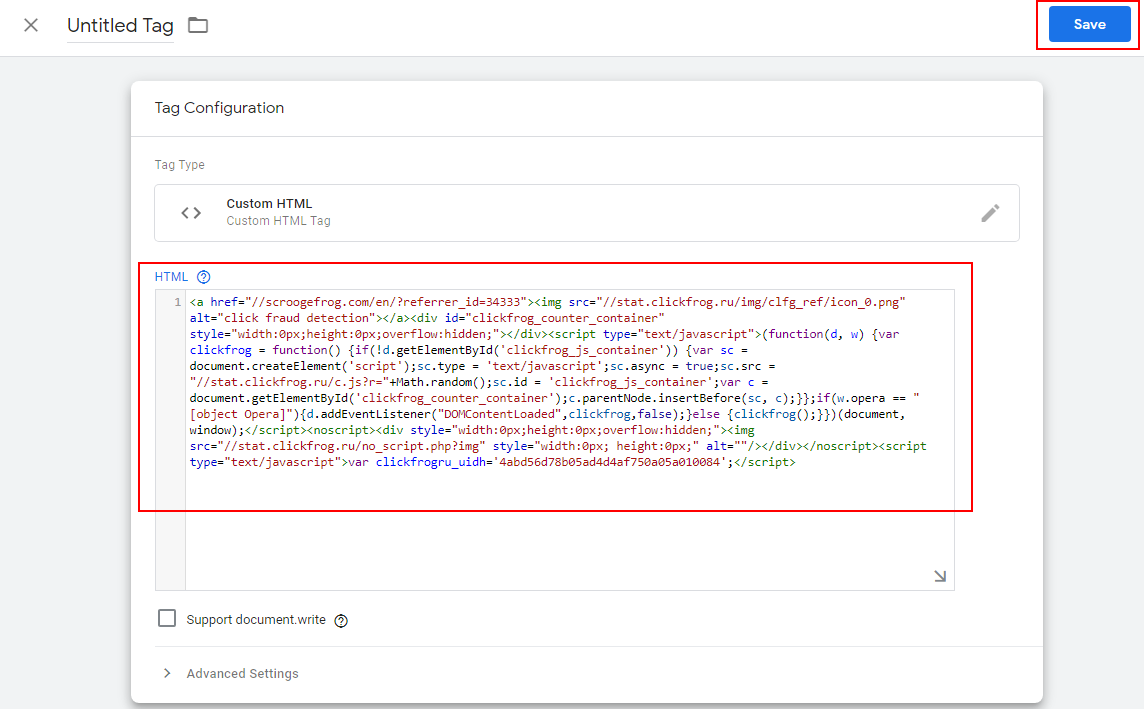Click the Tag Configuration heading
This screenshot has width=1144, height=709.
(x=219, y=108)
